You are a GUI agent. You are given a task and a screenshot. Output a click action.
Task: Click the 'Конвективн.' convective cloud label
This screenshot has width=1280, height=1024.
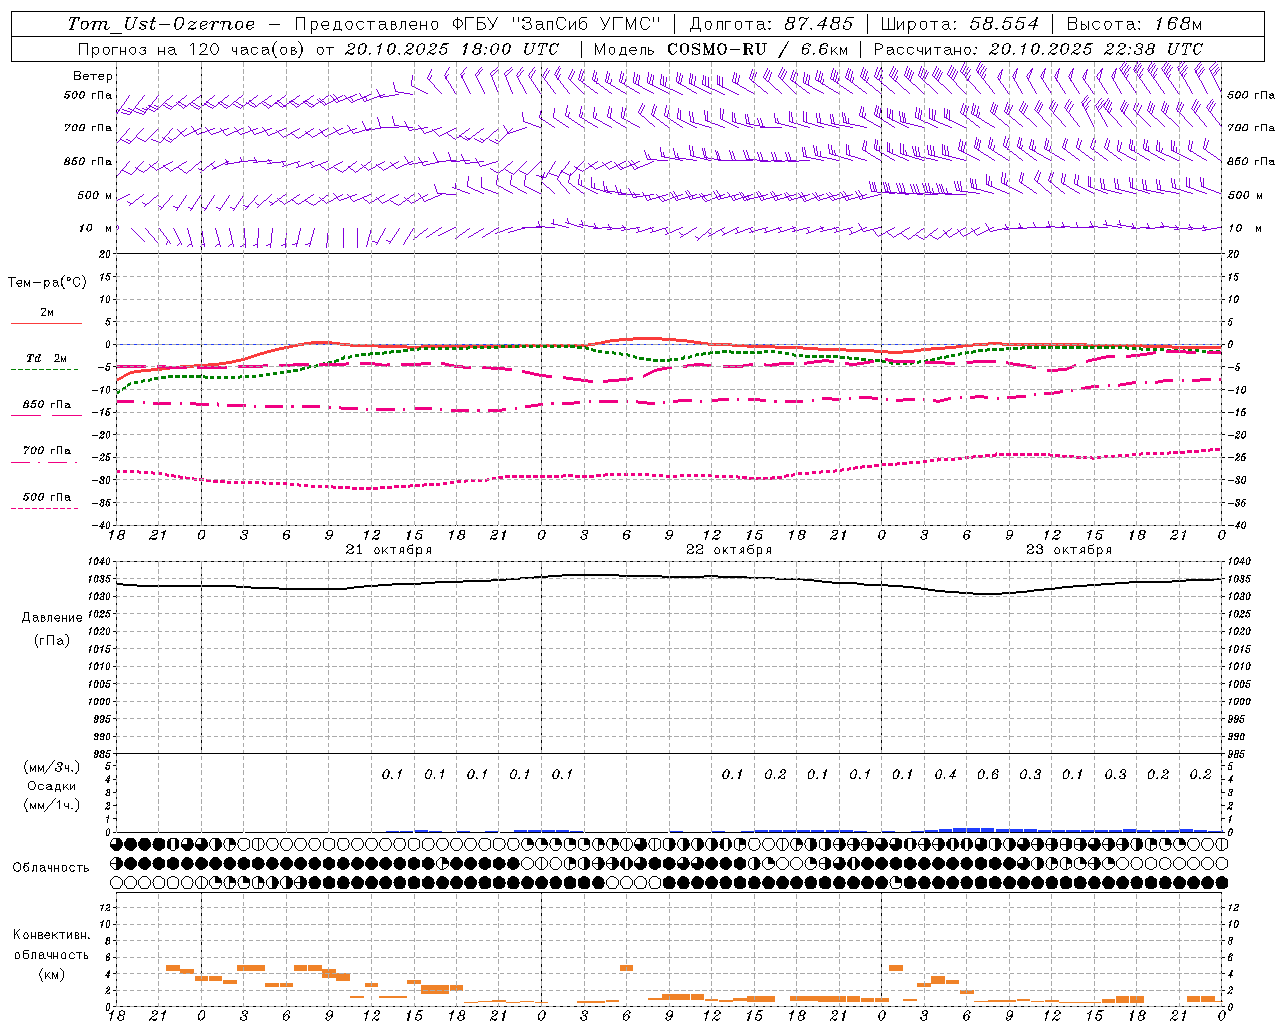(52, 935)
